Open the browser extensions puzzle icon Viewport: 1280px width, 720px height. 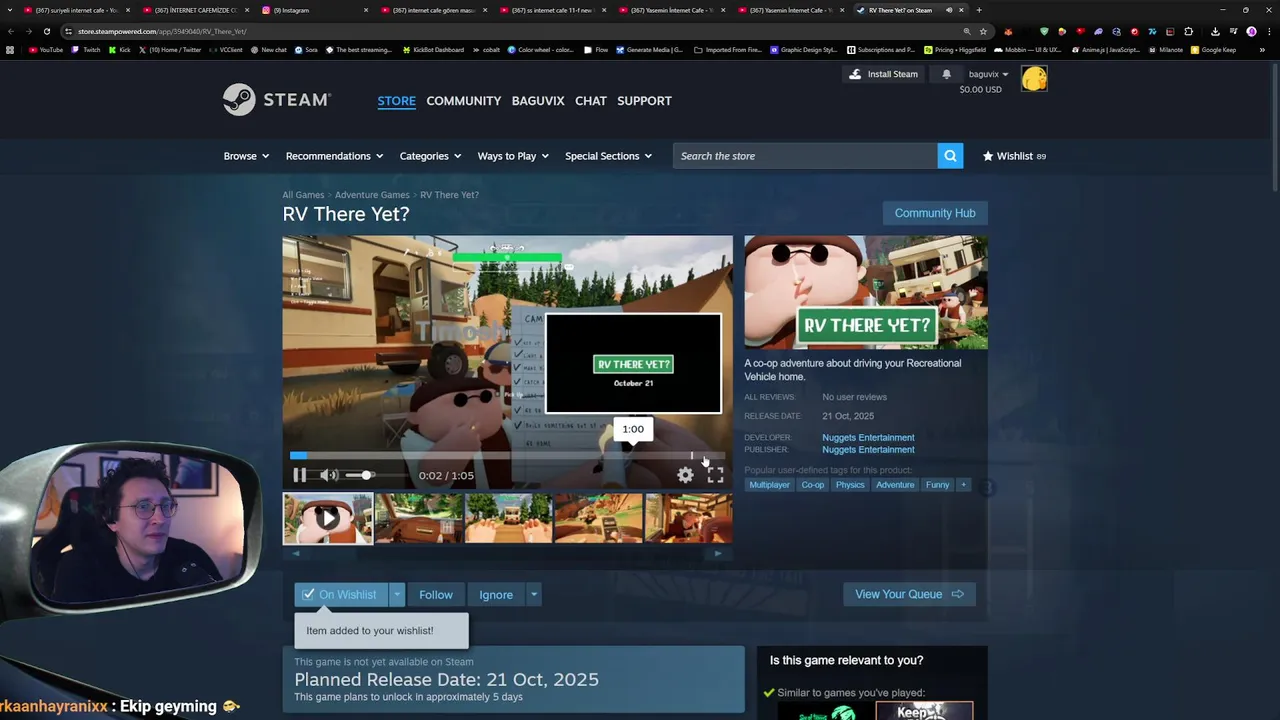[x=1189, y=31]
